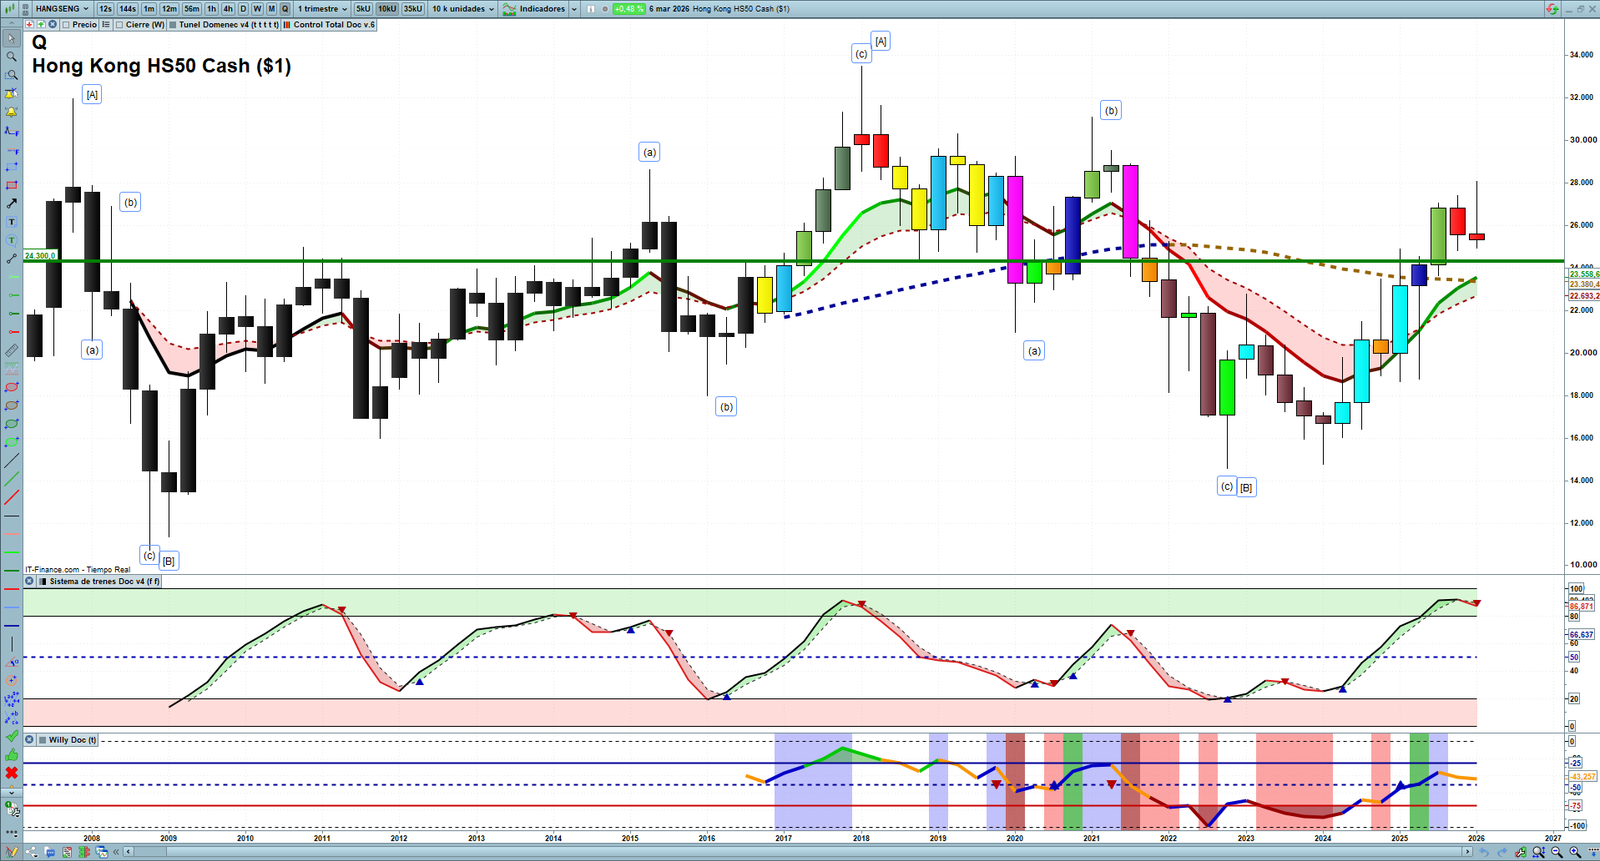Select the red rectangle drawing tool
1600x861 pixels.
(x=11, y=185)
